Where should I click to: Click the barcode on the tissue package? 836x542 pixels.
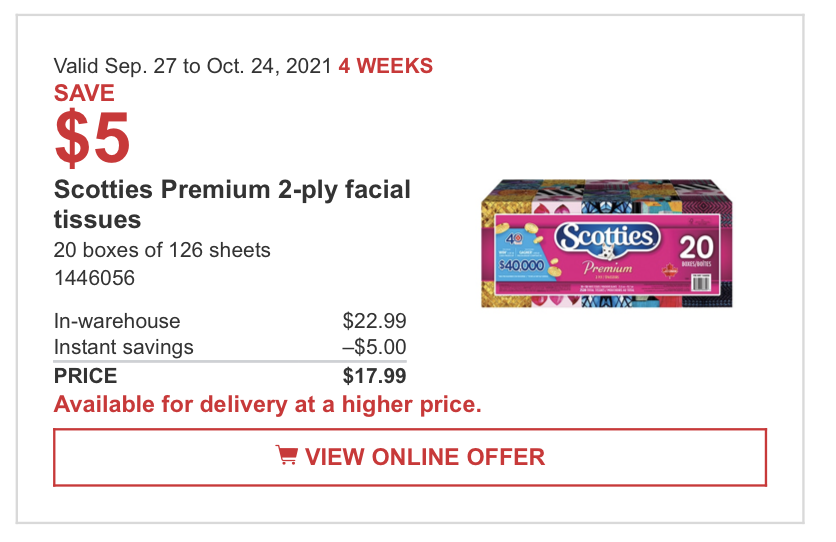coord(701,282)
